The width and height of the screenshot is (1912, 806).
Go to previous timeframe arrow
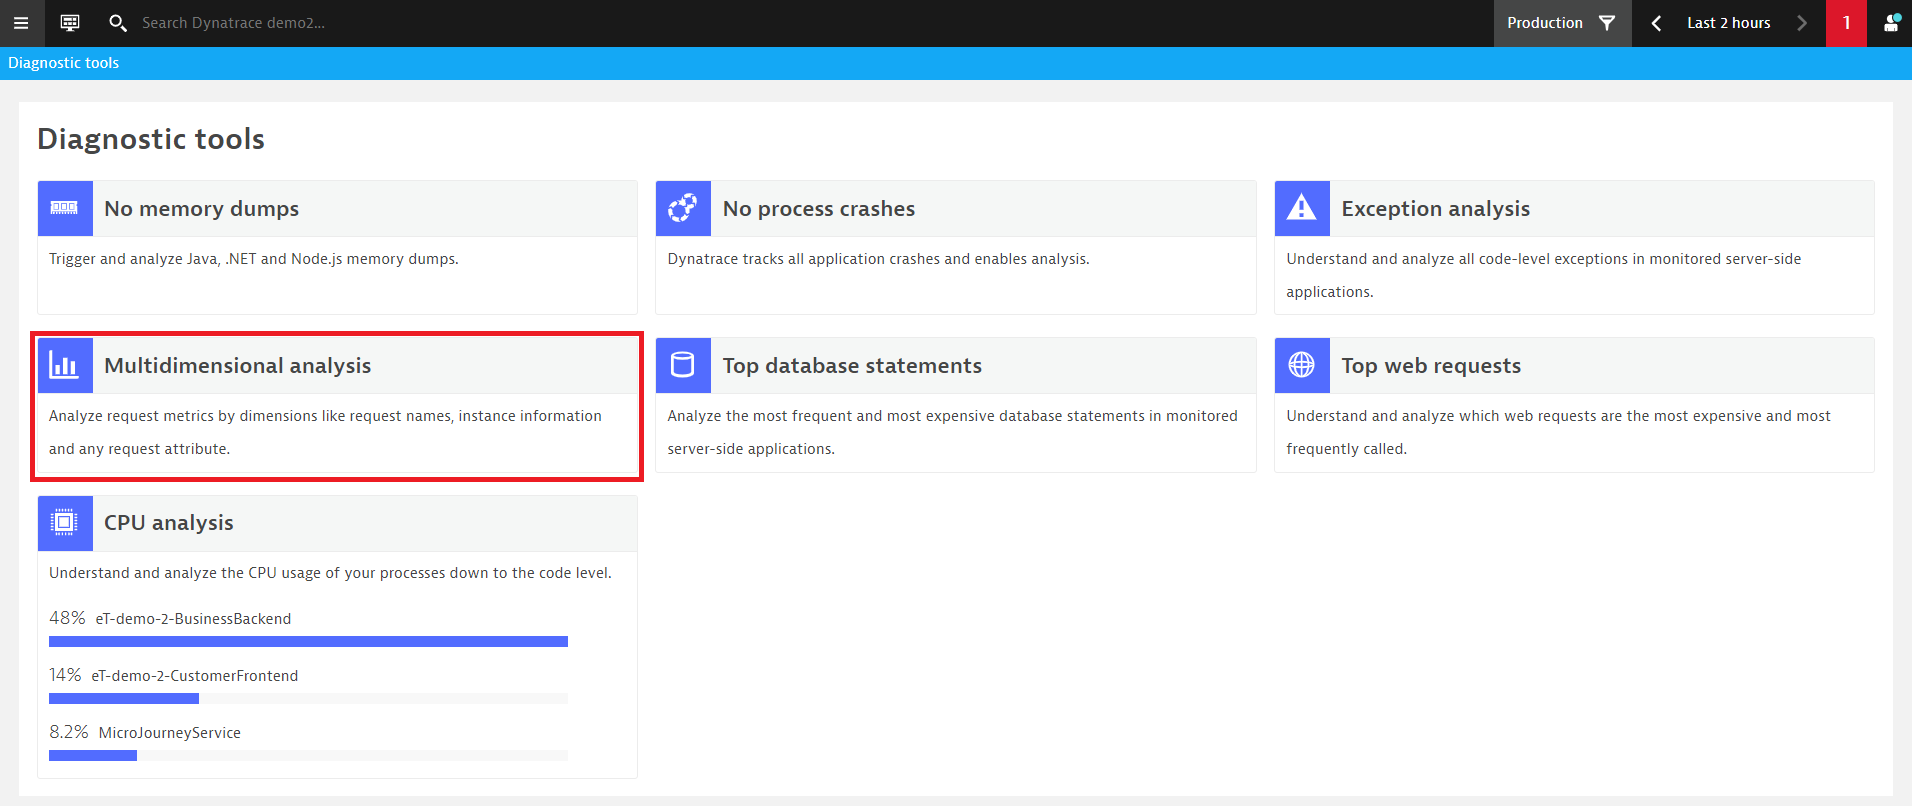click(x=1657, y=23)
